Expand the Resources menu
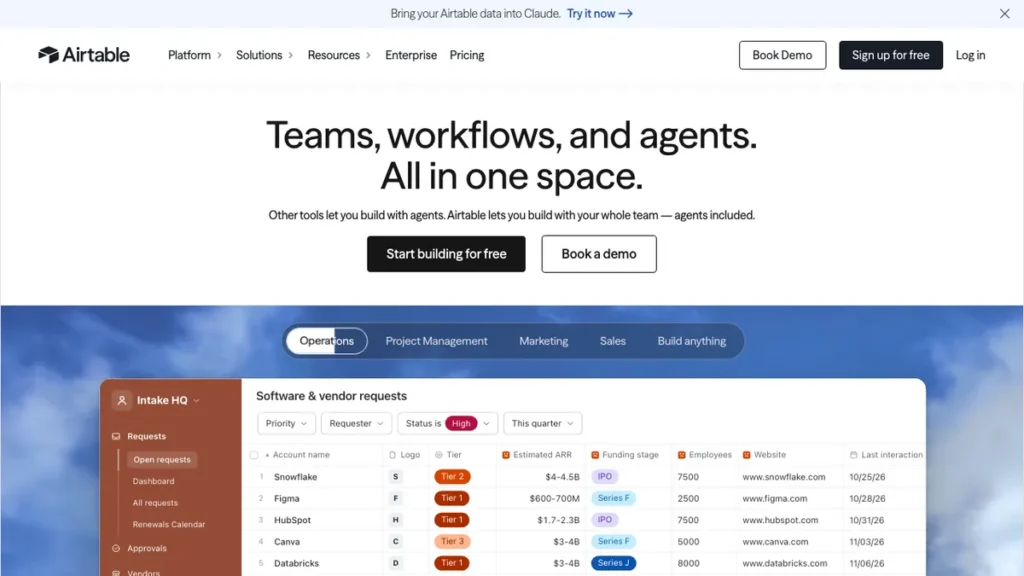 point(339,55)
